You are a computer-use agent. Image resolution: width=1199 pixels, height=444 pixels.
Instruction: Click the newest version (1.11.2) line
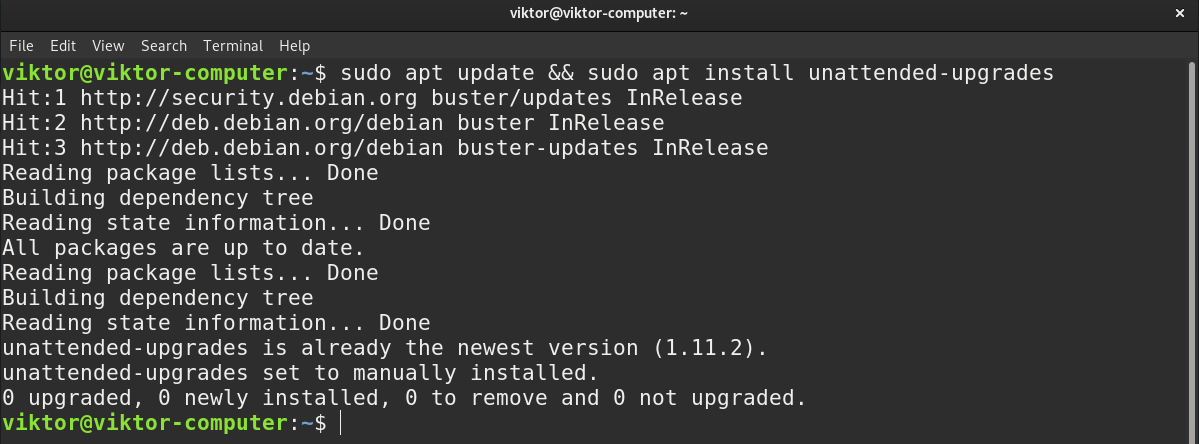[385, 348]
